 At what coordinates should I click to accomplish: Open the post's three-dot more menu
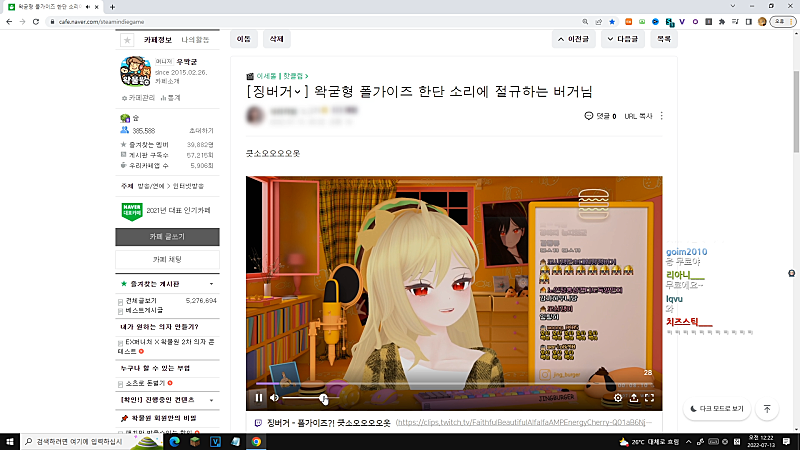click(662, 116)
